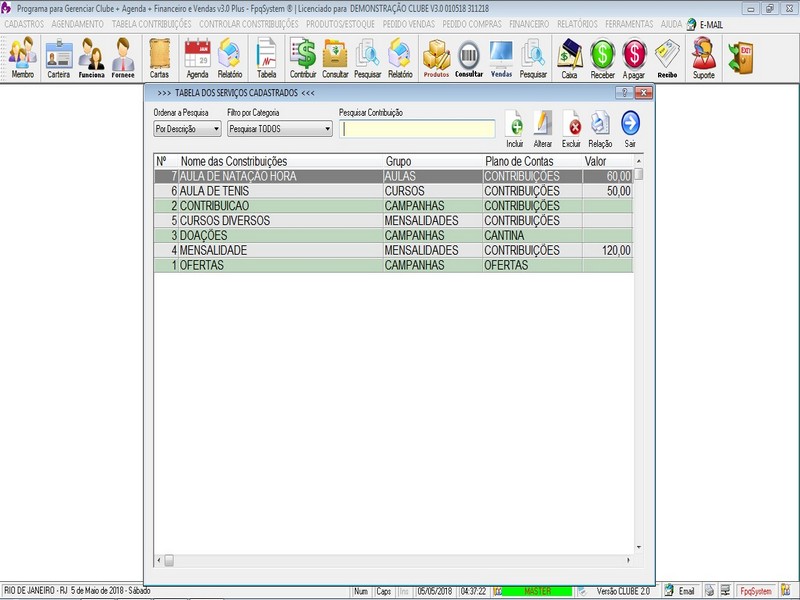Viewport: 800px width, 600px height.
Task: Click the dialog help question button
Action: point(624,93)
